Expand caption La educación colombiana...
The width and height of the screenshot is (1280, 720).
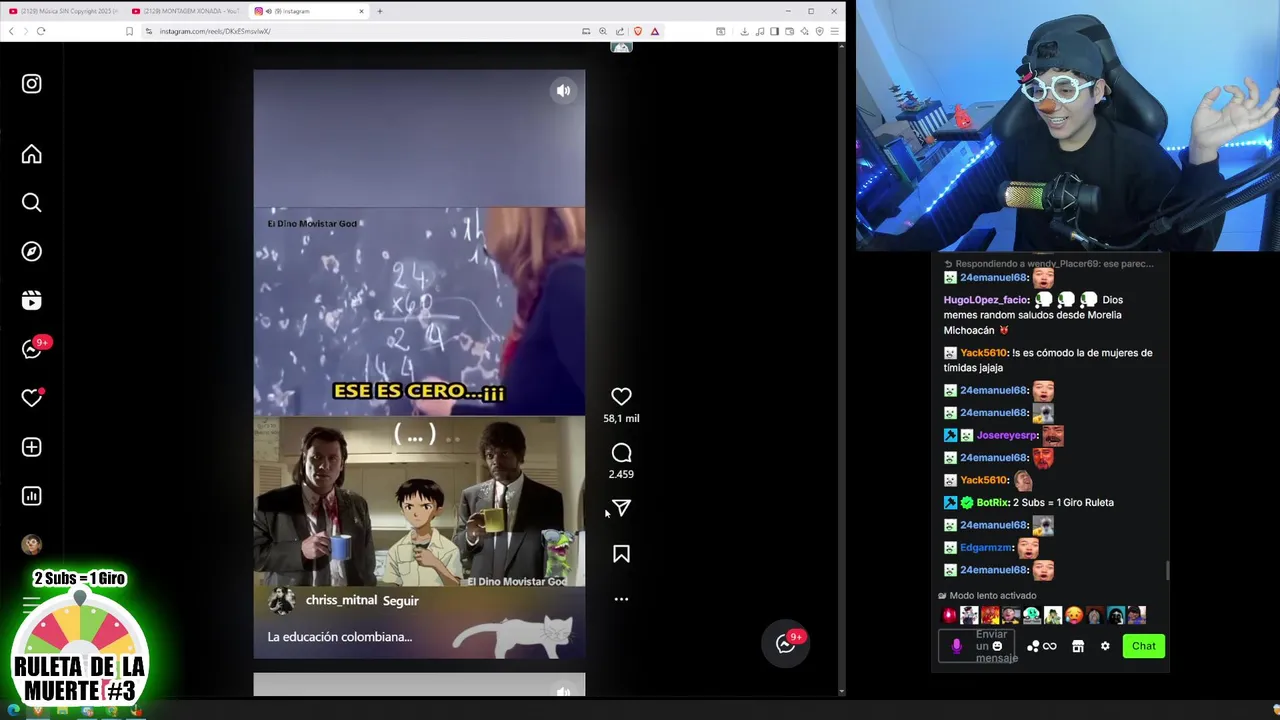[340, 637]
